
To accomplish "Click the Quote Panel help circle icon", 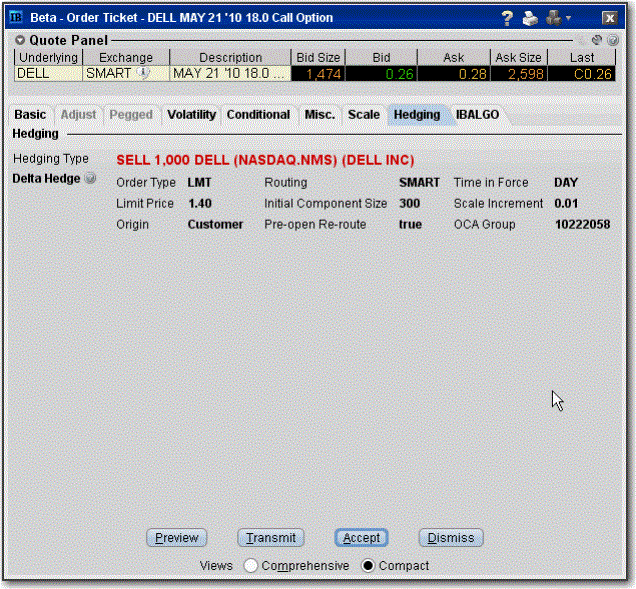I will (613, 40).
